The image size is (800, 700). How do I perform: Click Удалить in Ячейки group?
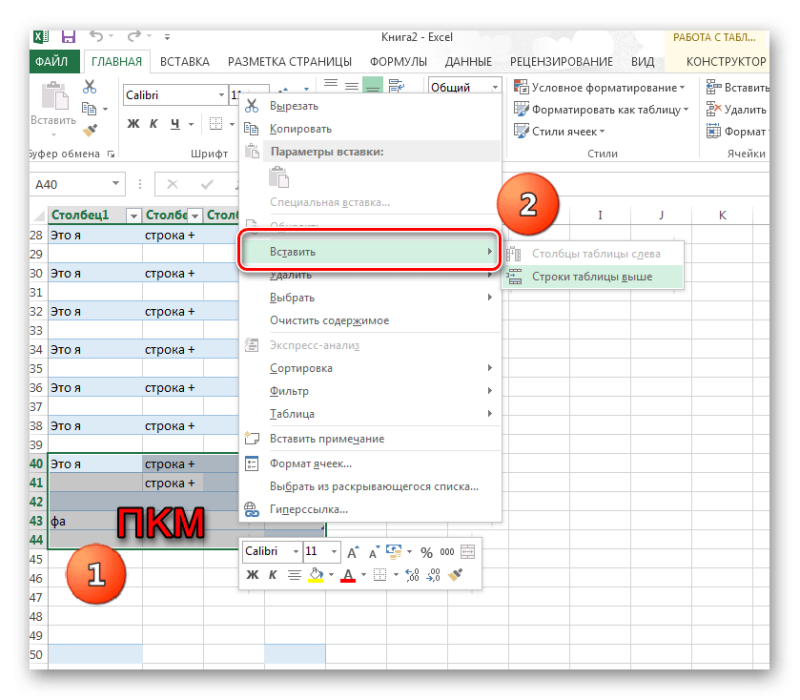737,109
